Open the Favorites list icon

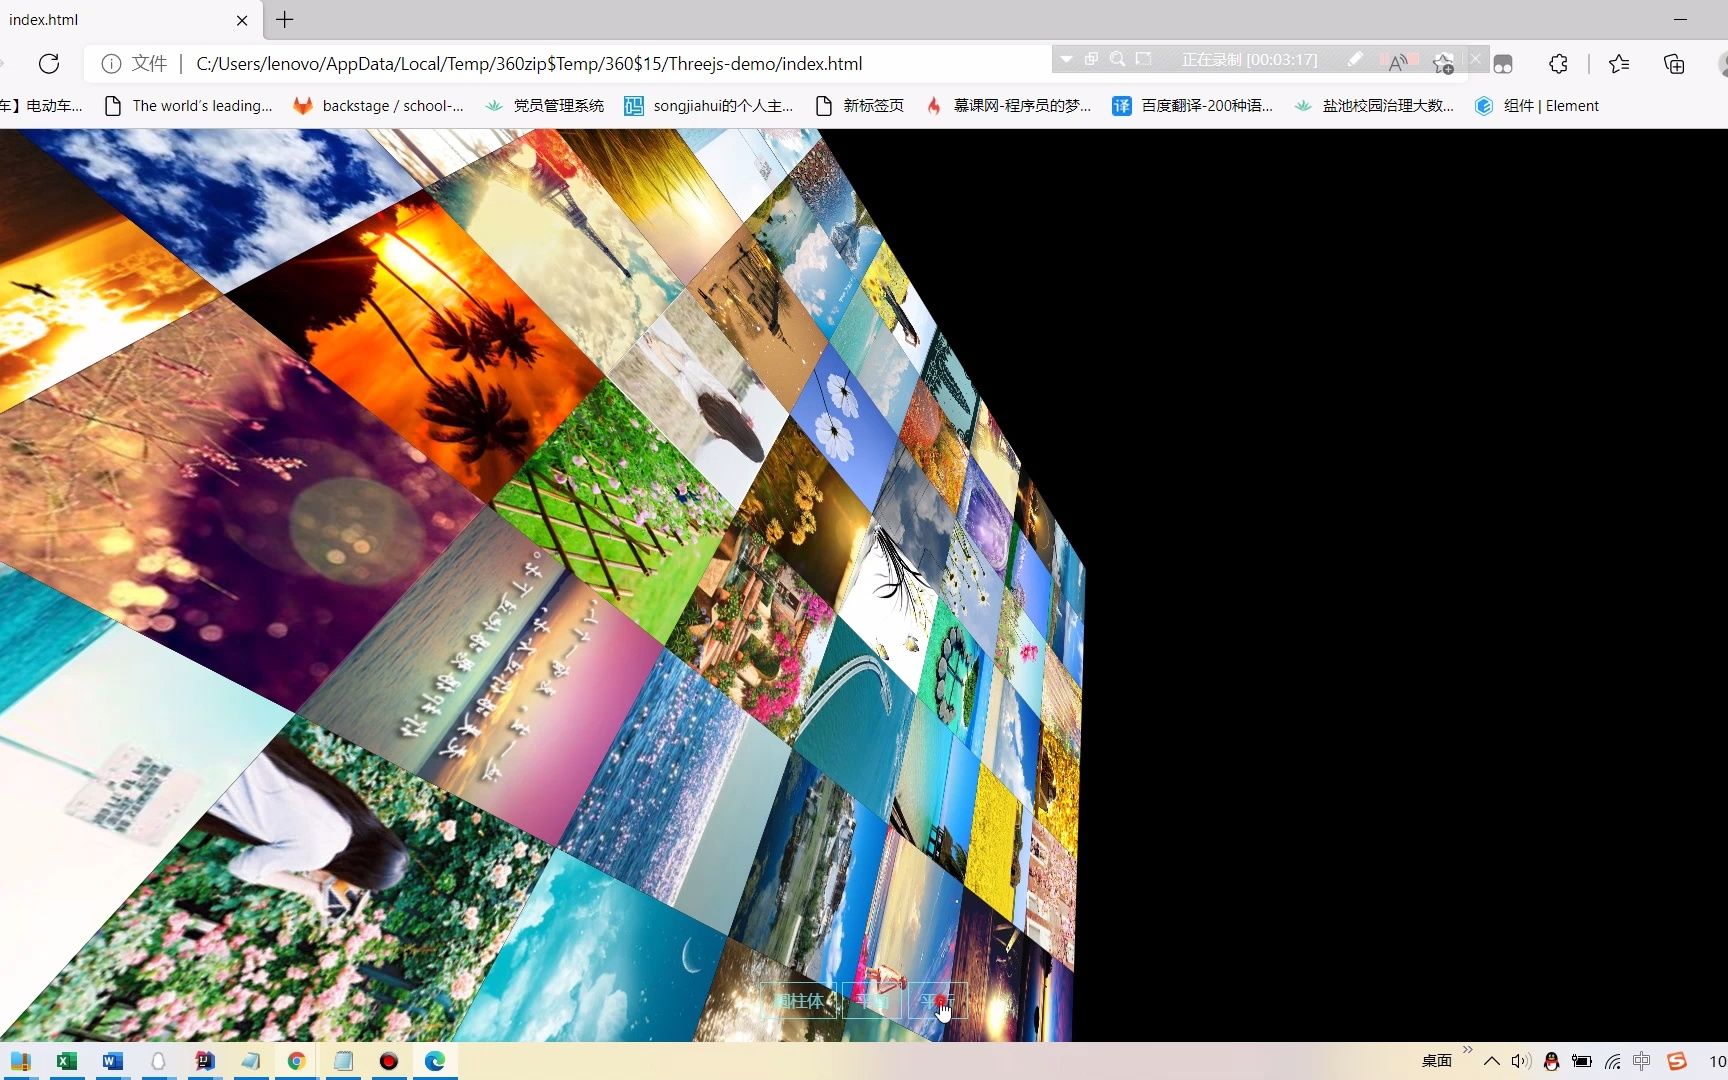coord(1619,64)
